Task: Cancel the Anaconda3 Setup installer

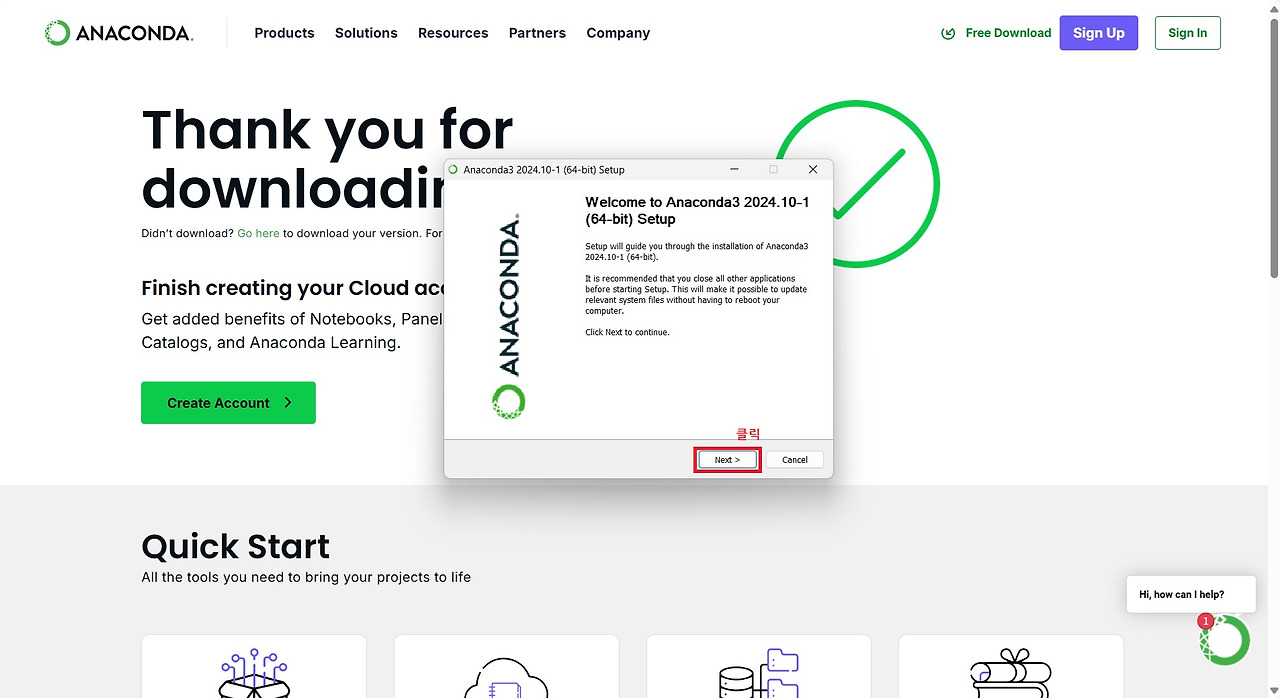Action: tap(795, 460)
